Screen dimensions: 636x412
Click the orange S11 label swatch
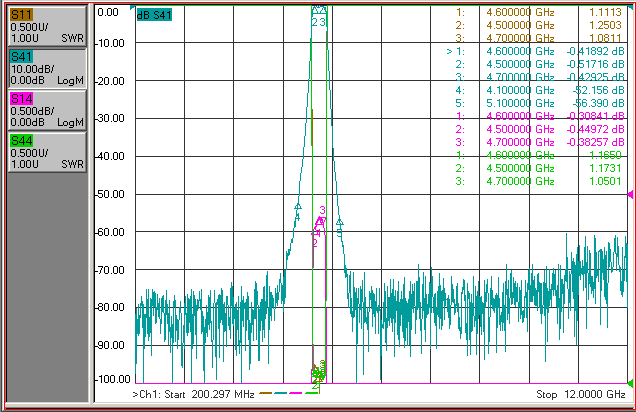21,15
